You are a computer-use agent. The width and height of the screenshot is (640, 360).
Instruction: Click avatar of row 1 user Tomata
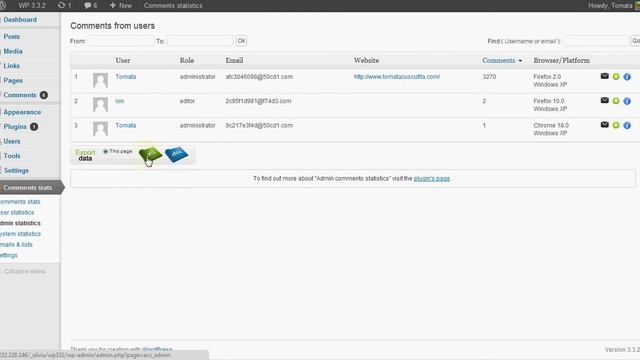tap(100, 80)
